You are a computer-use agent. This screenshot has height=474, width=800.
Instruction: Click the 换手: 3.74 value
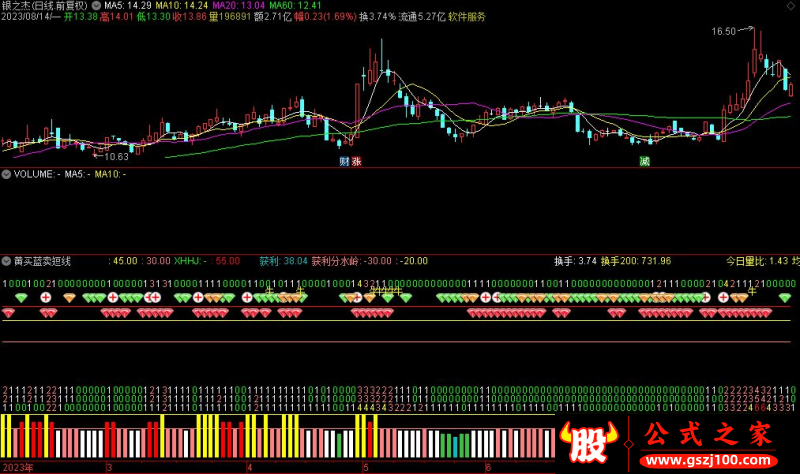tap(576, 261)
